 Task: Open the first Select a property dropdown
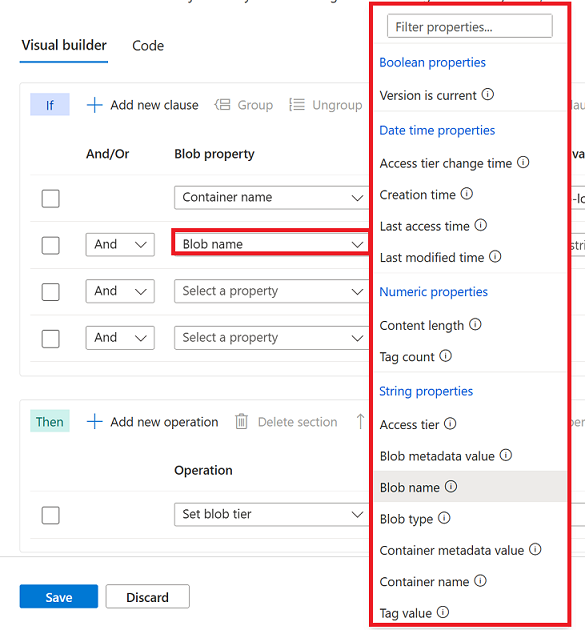pyautogui.click(x=272, y=291)
